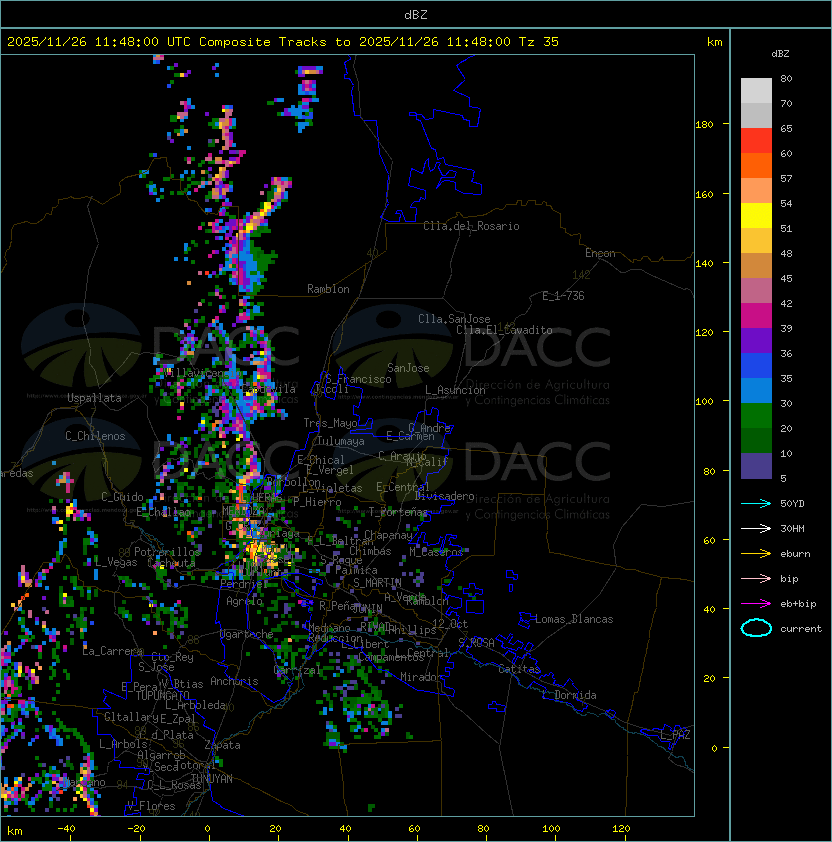The image size is (832, 842).
Task: Click the 'Chapanay' map label
Action: (388, 535)
